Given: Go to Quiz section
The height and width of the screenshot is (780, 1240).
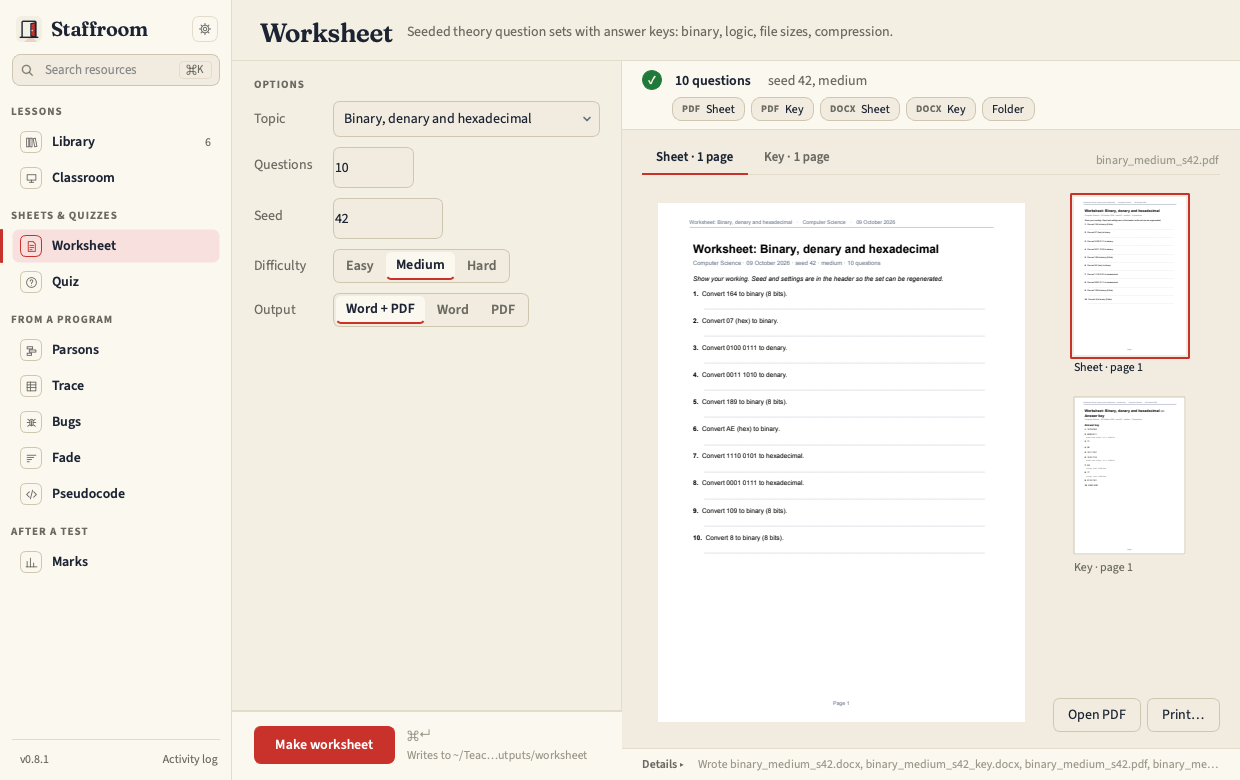Looking at the screenshot, I should point(116,282).
